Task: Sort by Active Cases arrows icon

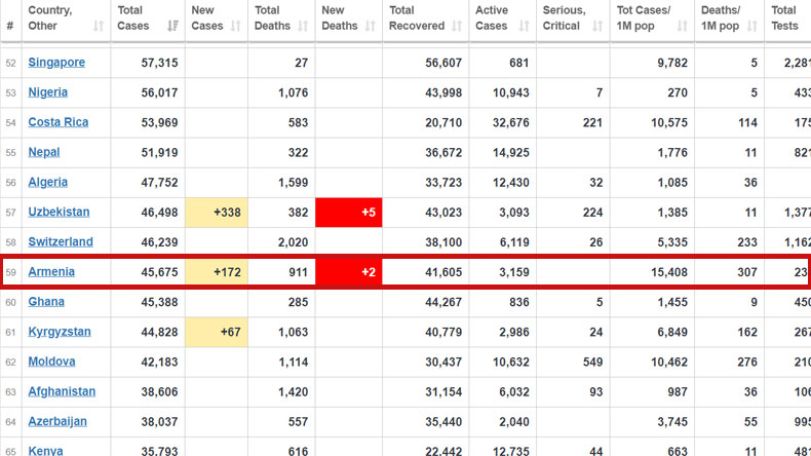Action: (x=524, y=26)
